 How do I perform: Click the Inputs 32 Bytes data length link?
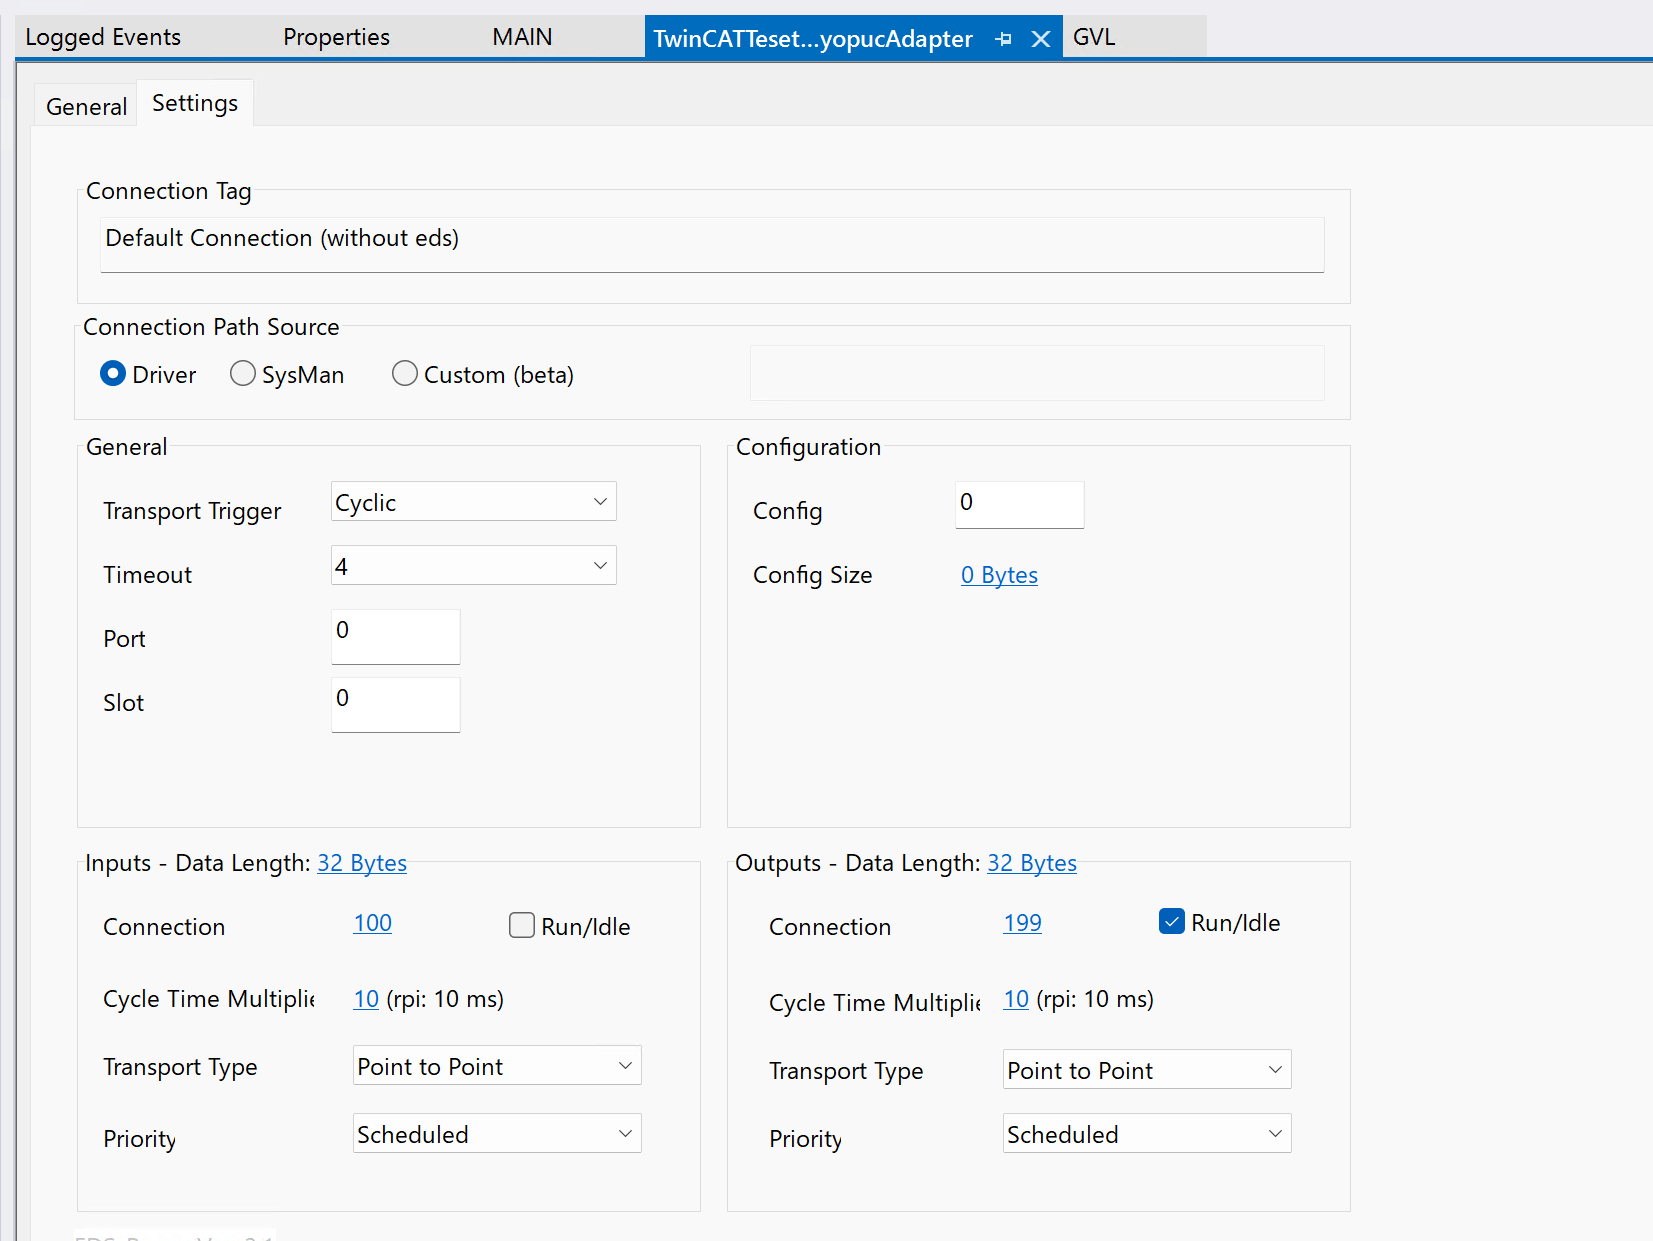[361, 863]
